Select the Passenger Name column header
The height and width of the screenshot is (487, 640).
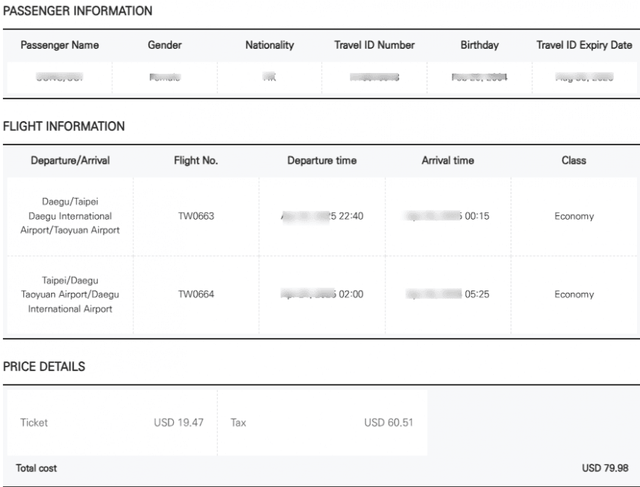[x=60, y=45]
